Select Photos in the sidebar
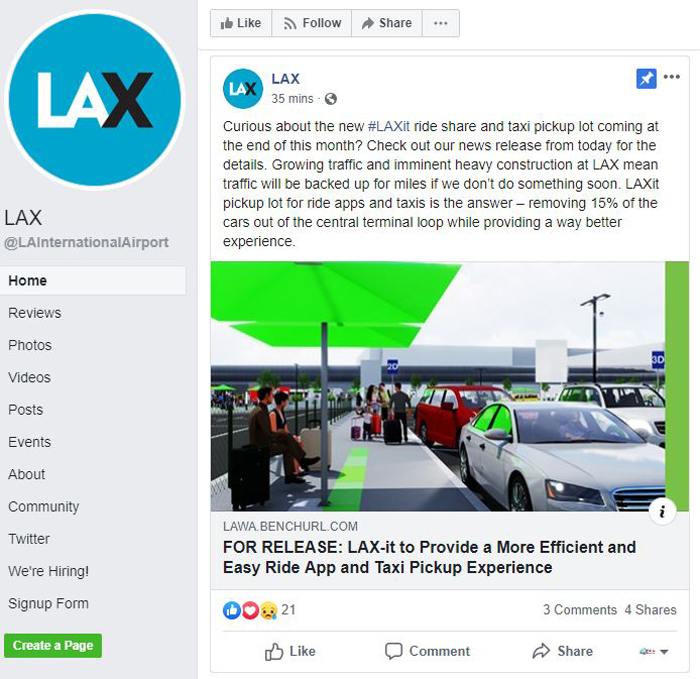 tap(30, 345)
